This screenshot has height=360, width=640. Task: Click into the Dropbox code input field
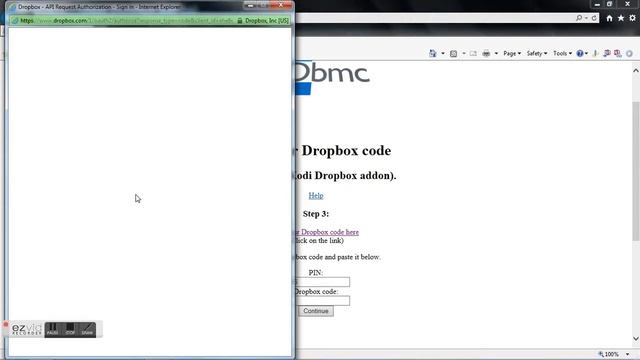322,301
